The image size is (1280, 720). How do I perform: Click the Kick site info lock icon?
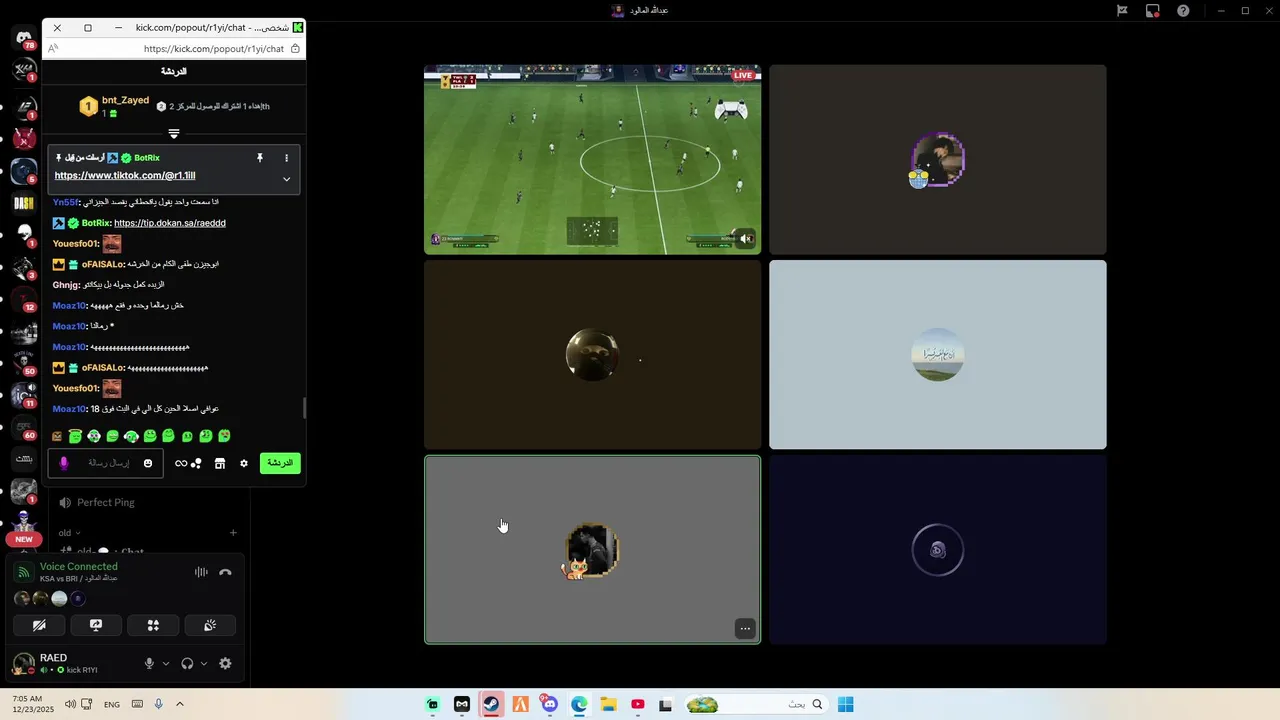tap(295, 48)
